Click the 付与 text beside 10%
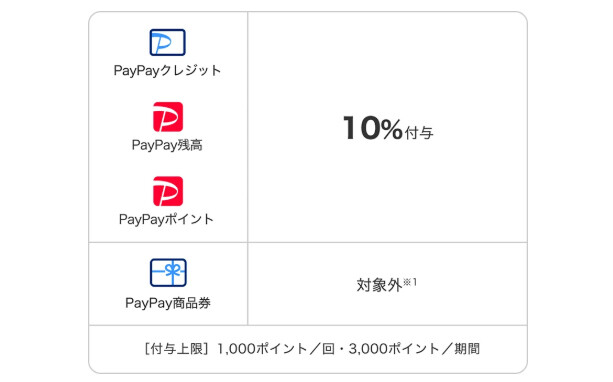Viewport: 613px width, 382px height. tap(419, 133)
